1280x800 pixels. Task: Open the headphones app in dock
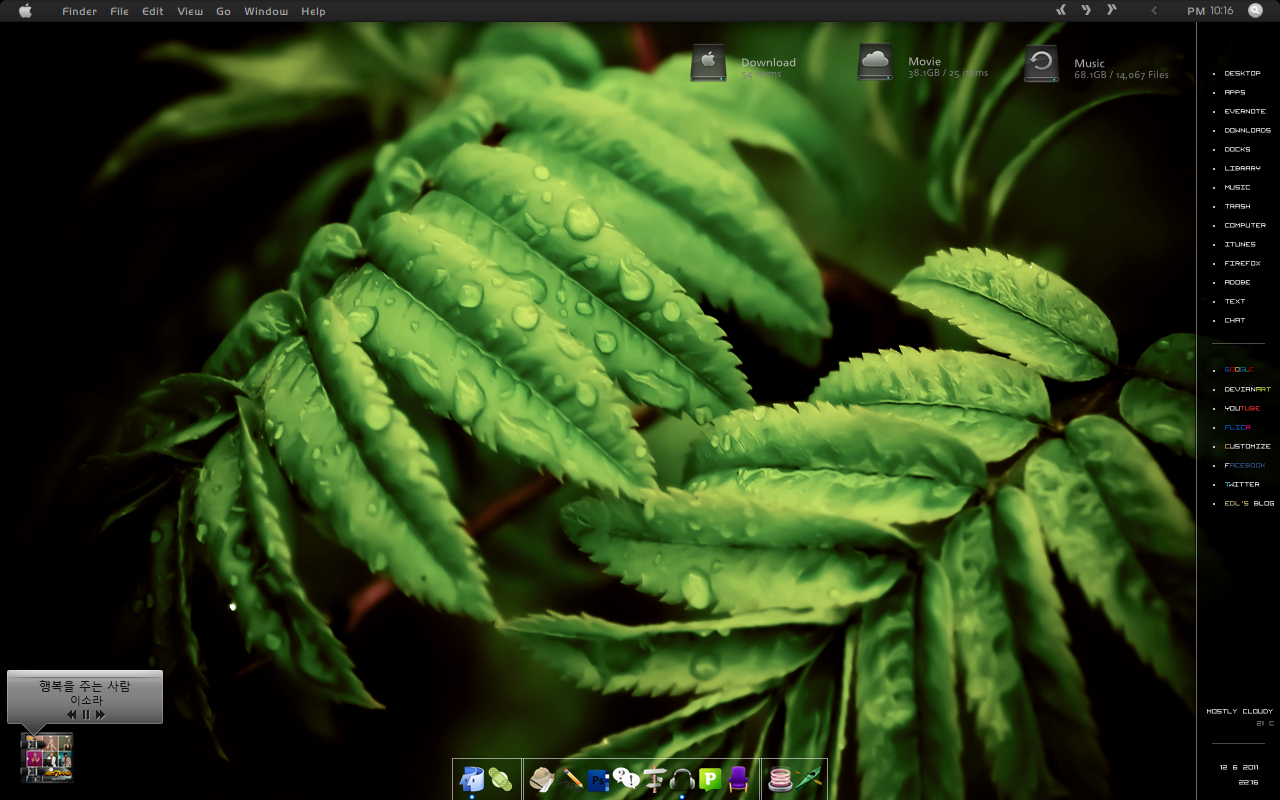coord(682,779)
